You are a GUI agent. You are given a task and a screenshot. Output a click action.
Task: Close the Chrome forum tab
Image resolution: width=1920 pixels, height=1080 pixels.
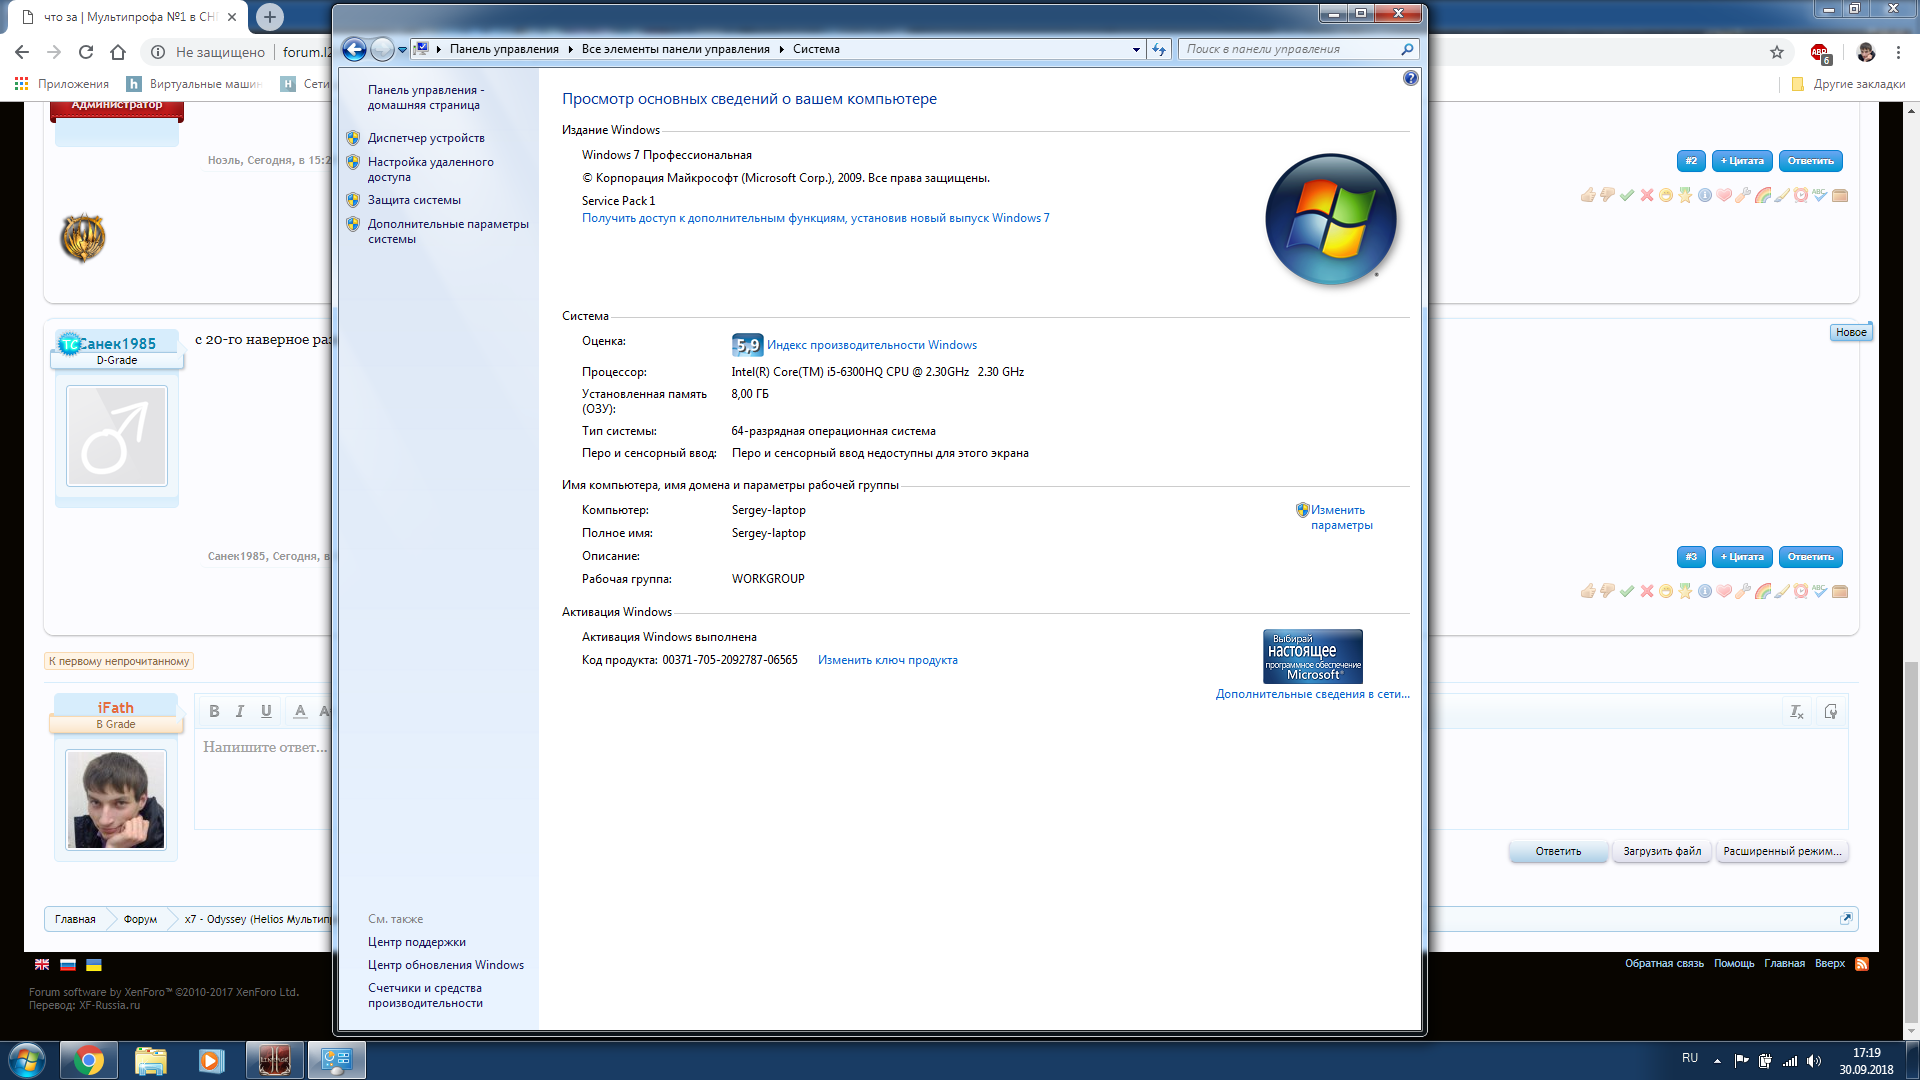coord(232,17)
